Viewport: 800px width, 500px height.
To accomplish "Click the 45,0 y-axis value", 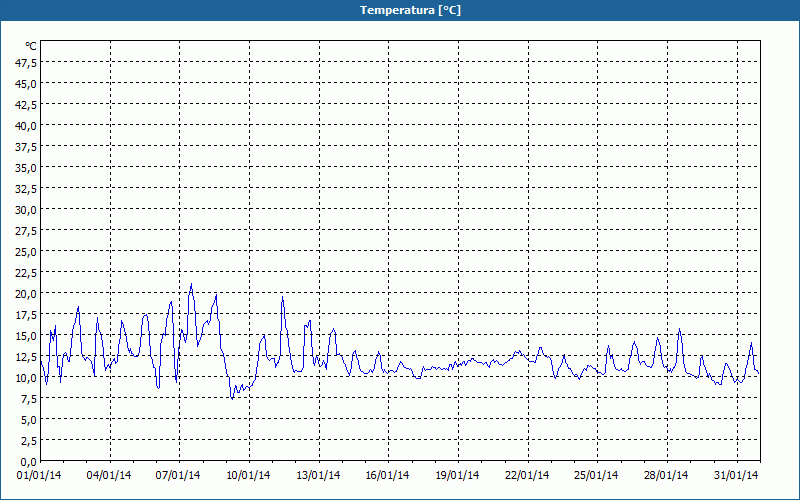I will coord(27,83).
